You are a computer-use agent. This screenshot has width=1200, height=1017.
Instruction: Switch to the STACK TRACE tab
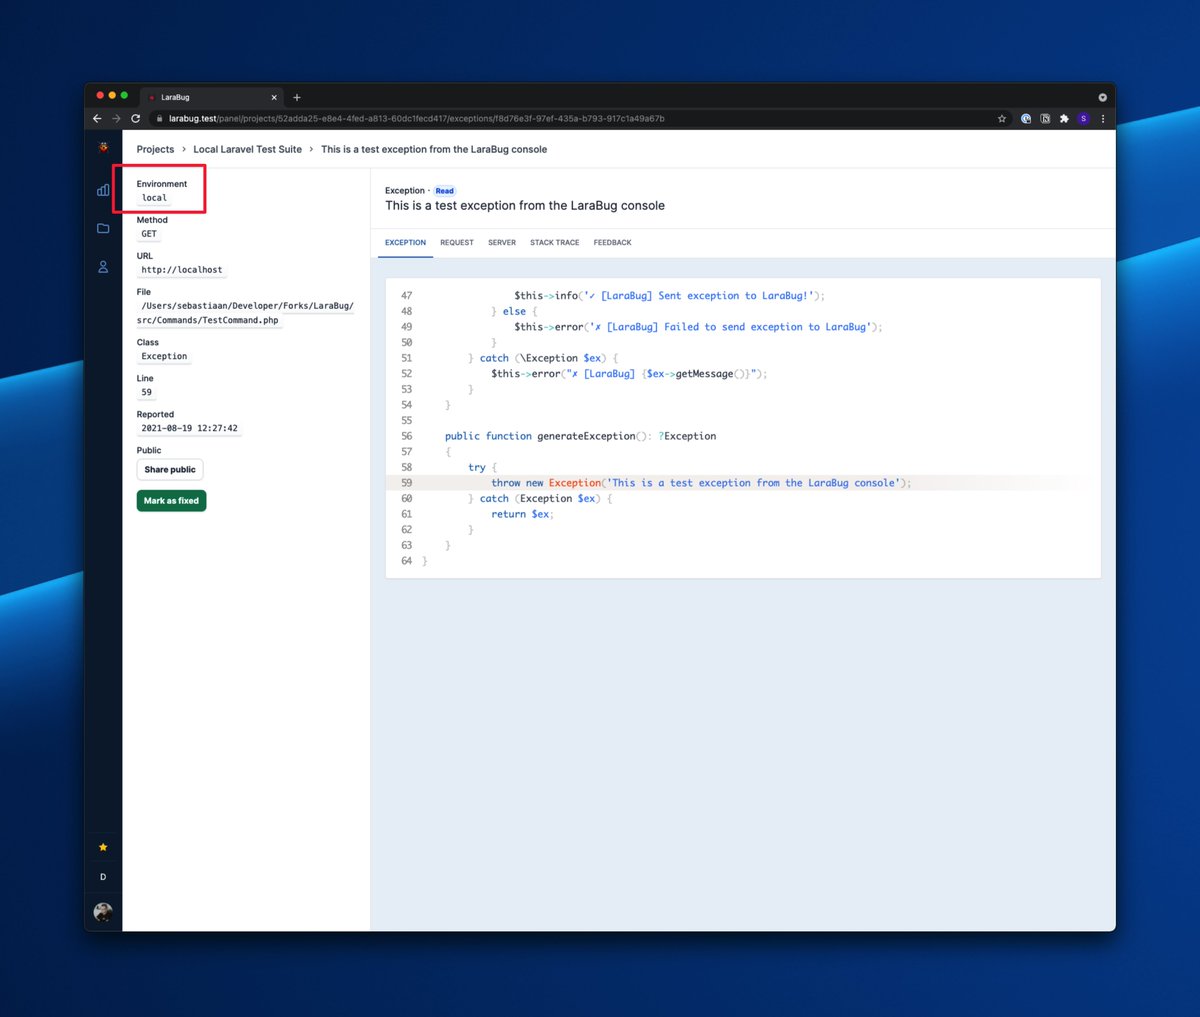554,242
